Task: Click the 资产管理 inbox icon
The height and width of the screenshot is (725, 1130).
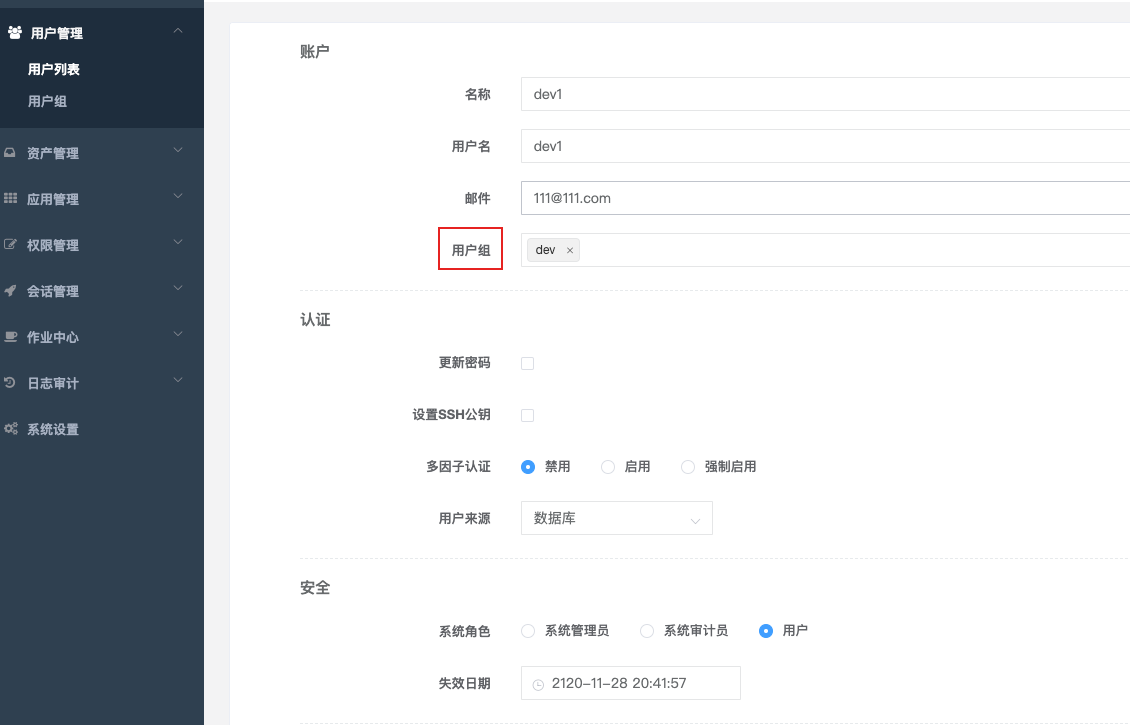Action: click(9, 153)
